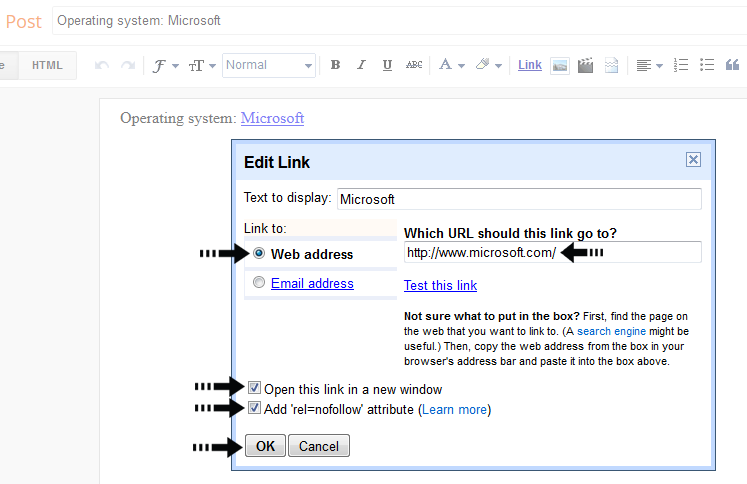
Task: Apply blockquote formatting
Action: pyautogui.click(x=732, y=65)
